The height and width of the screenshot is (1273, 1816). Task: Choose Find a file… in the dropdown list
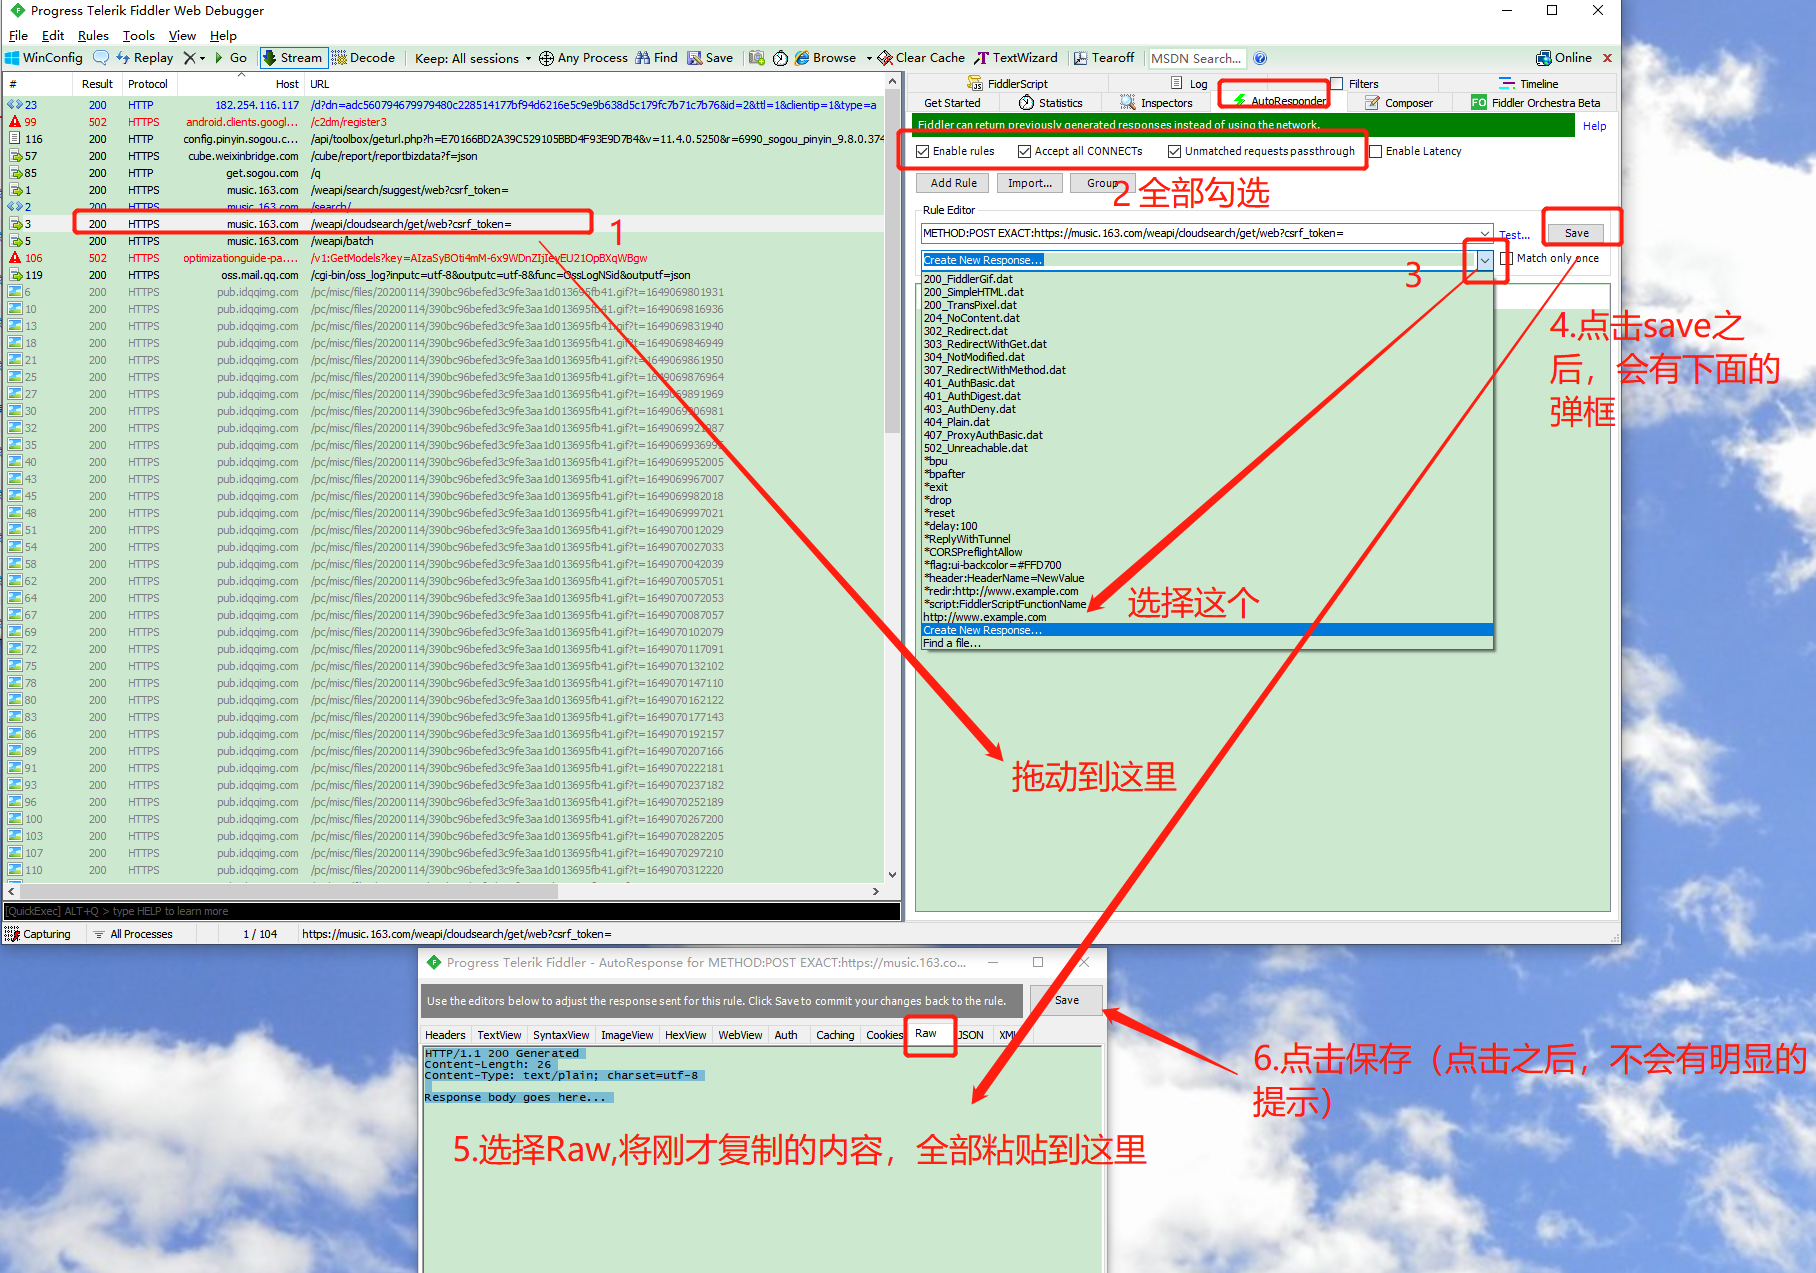[x=1207, y=643]
